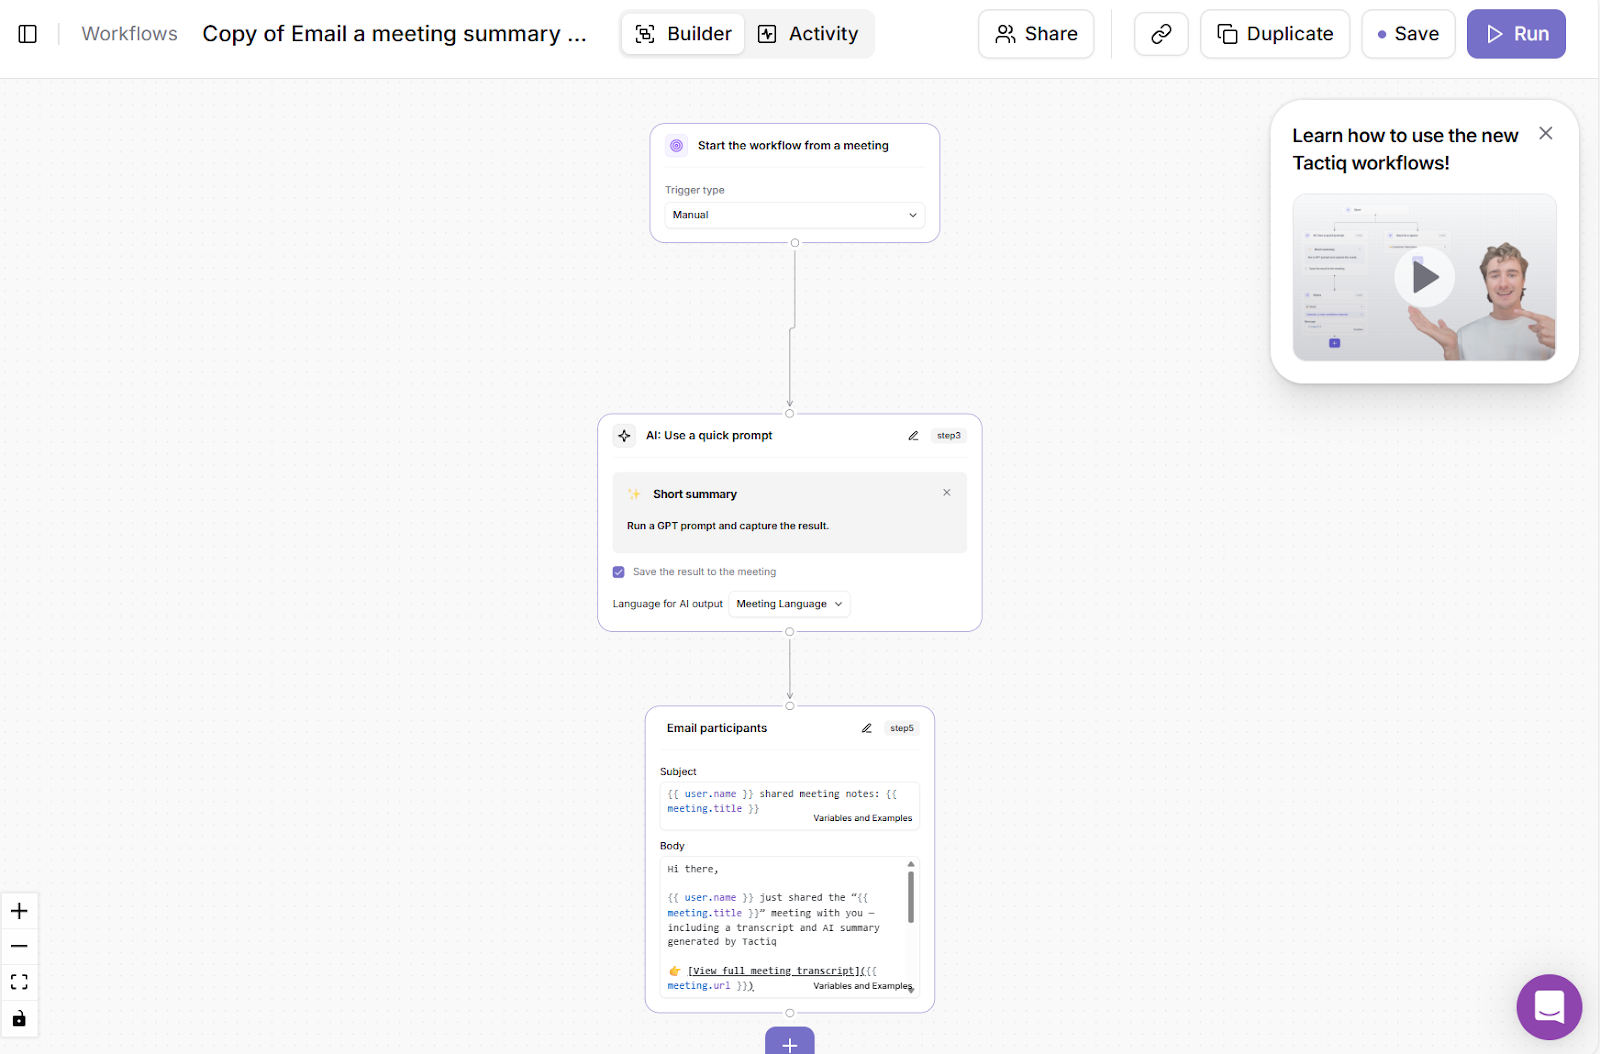This screenshot has height=1054, width=1600.
Task: Click the email Subject field
Action: tap(789, 801)
